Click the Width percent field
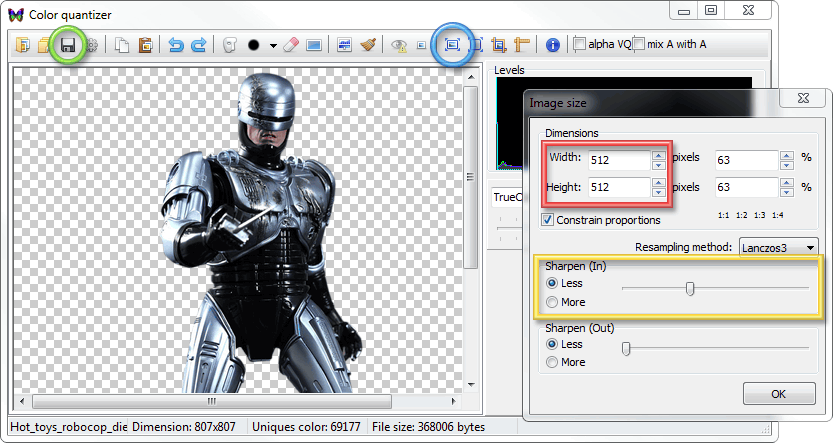The height and width of the screenshot is (443, 833). tap(746, 160)
